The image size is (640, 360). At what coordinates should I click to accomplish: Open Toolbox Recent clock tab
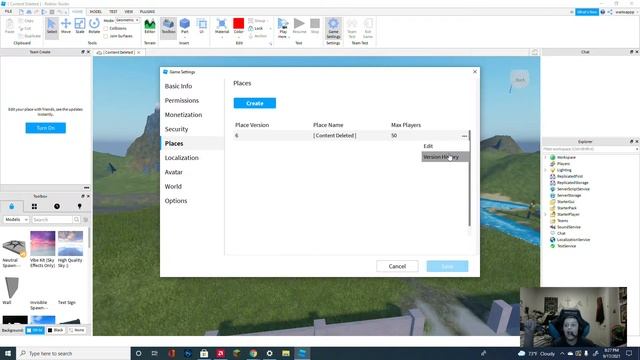pyautogui.click(x=57, y=206)
